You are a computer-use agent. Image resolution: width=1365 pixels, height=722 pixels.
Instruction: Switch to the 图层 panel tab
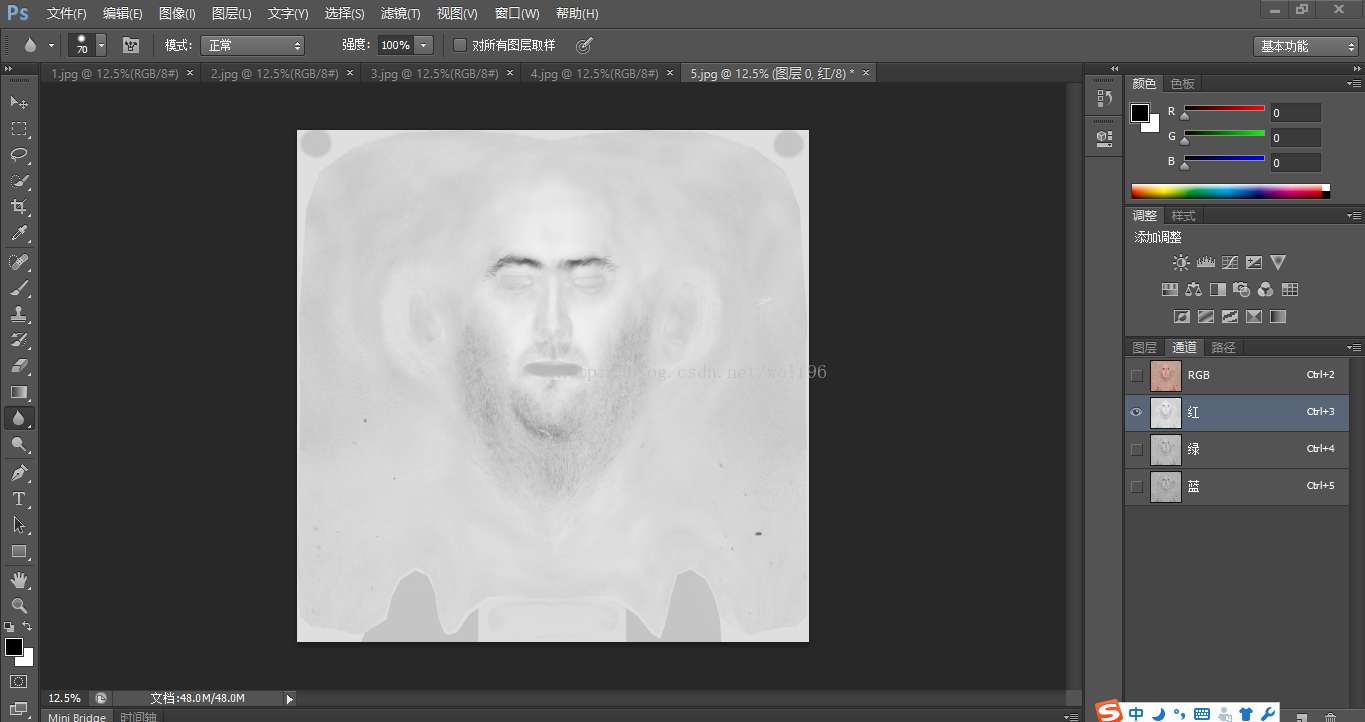click(1144, 347)
